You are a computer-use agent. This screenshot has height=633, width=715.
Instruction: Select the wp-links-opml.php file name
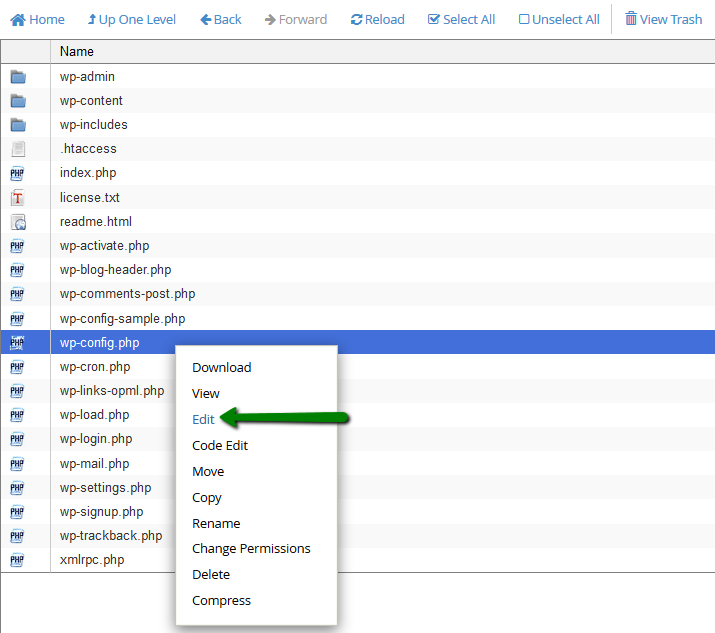click(x=112, y=391)
